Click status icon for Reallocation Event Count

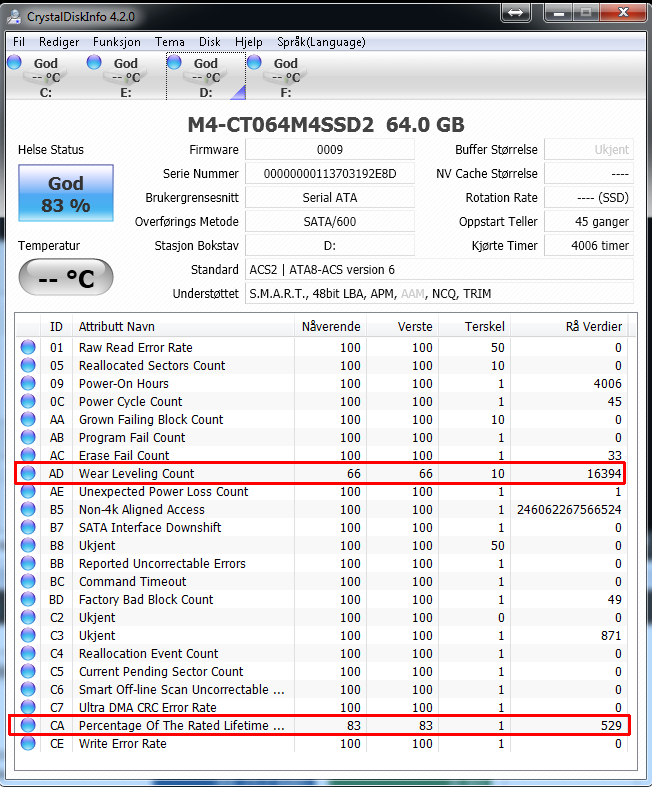pos(28,653)
